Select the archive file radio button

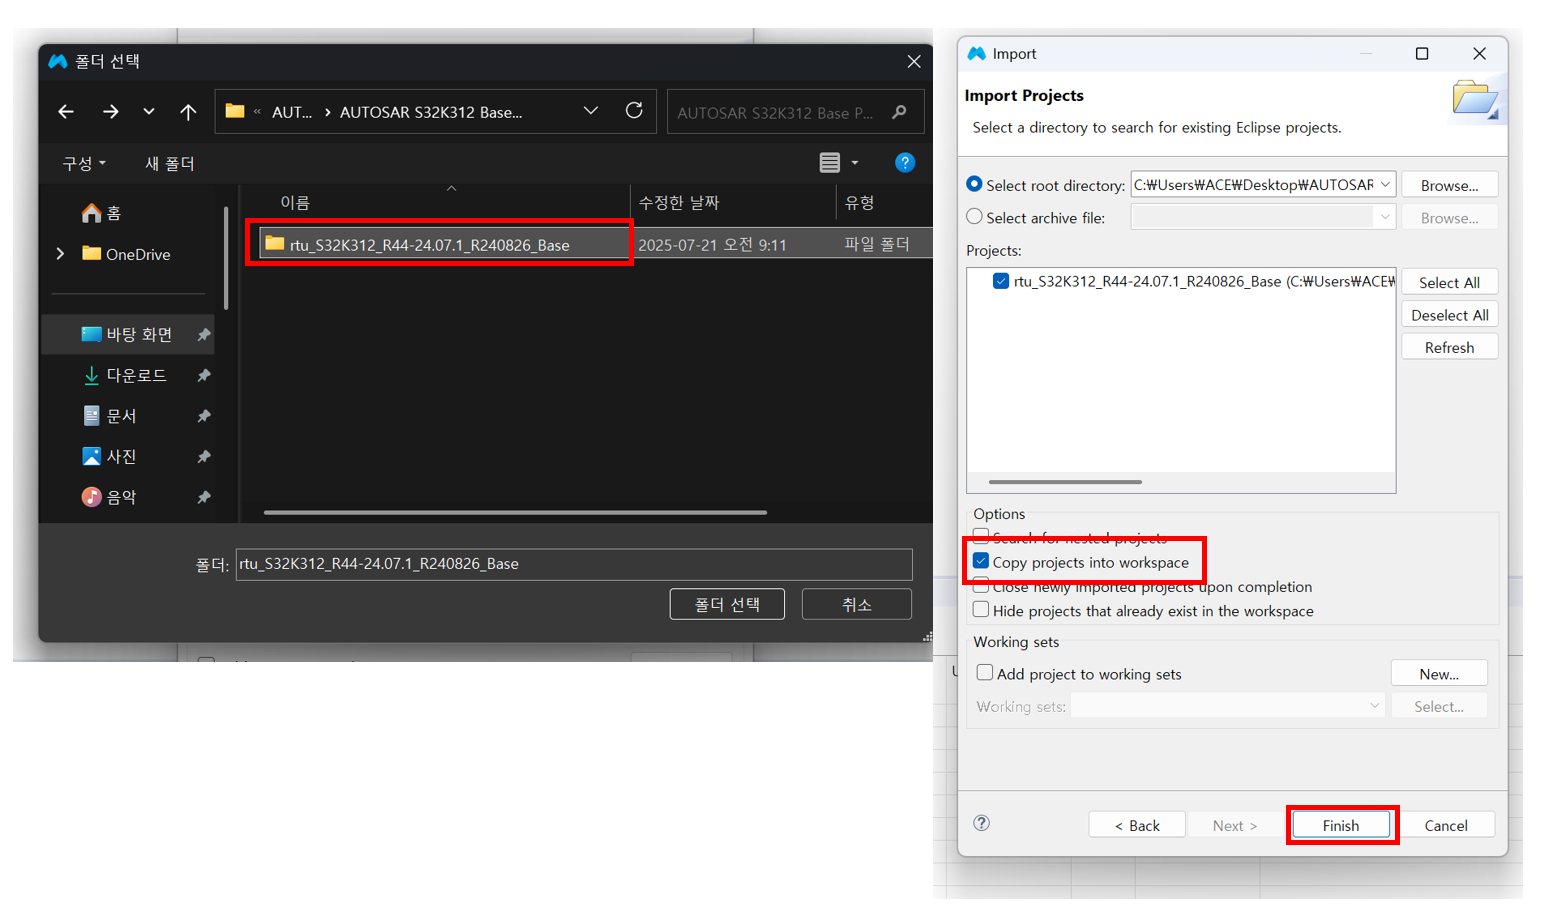975,217
